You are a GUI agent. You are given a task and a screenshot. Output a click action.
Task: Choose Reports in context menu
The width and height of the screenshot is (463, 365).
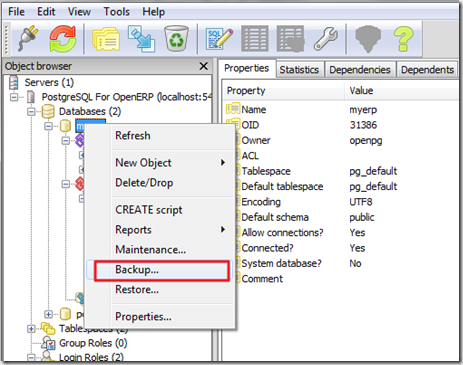160,230
